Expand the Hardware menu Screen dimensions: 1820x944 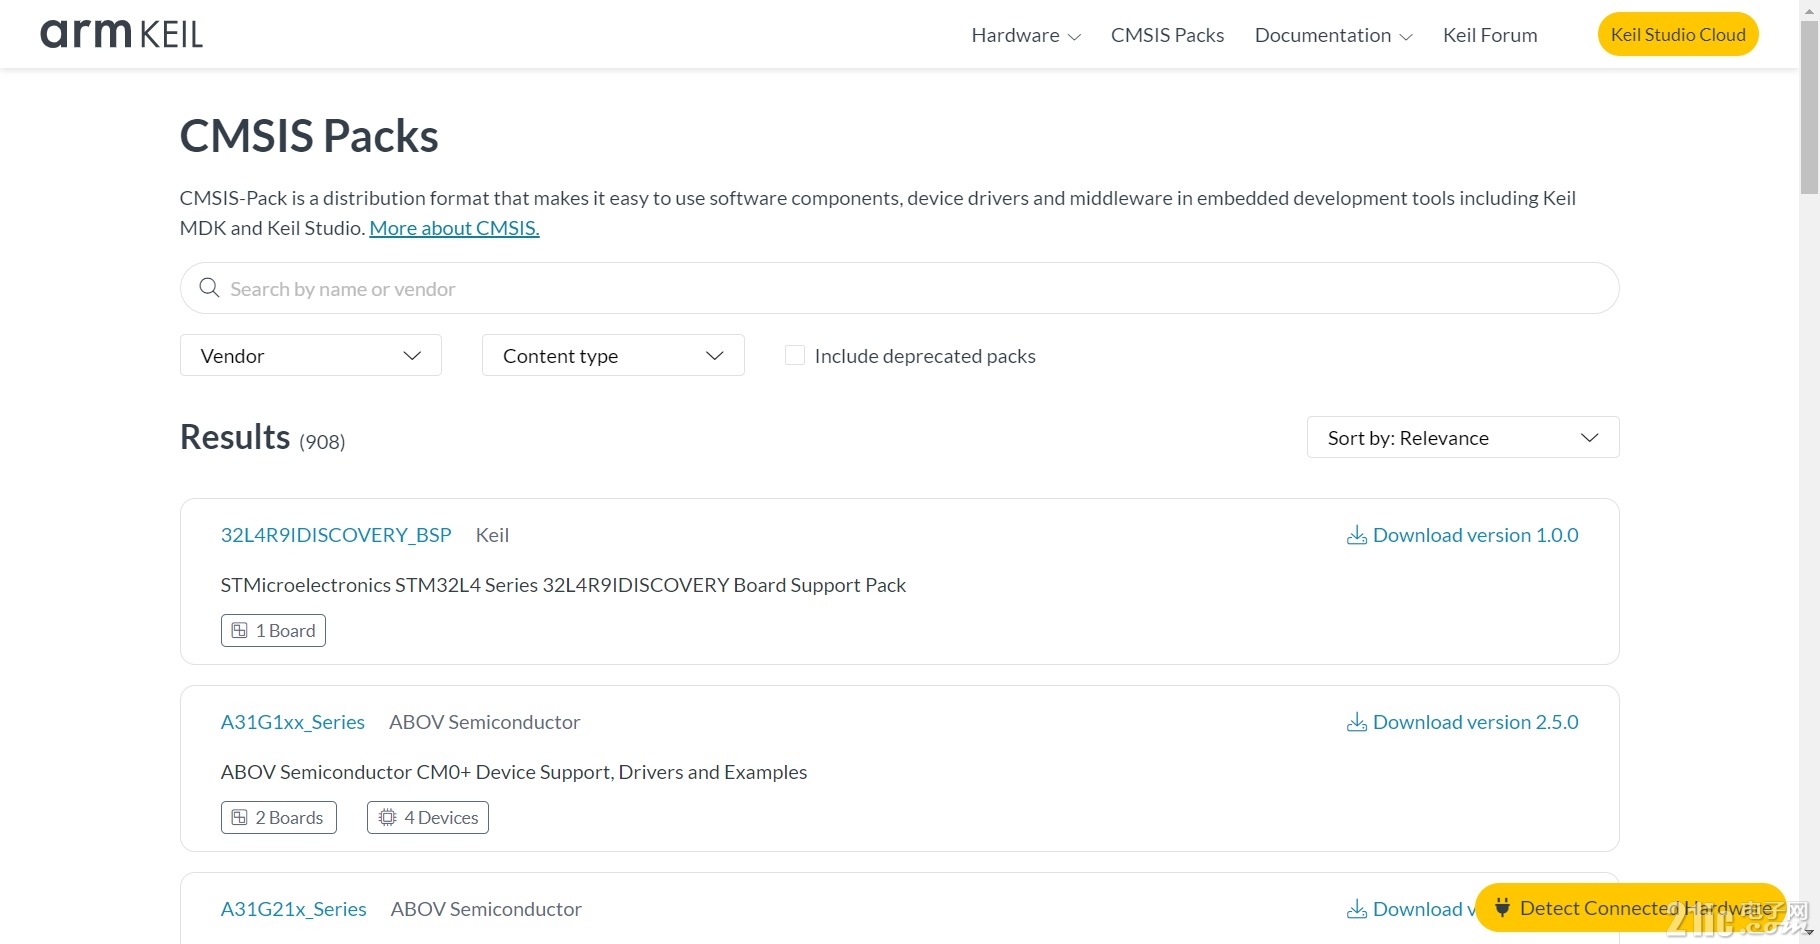(x=1026, y=35)
